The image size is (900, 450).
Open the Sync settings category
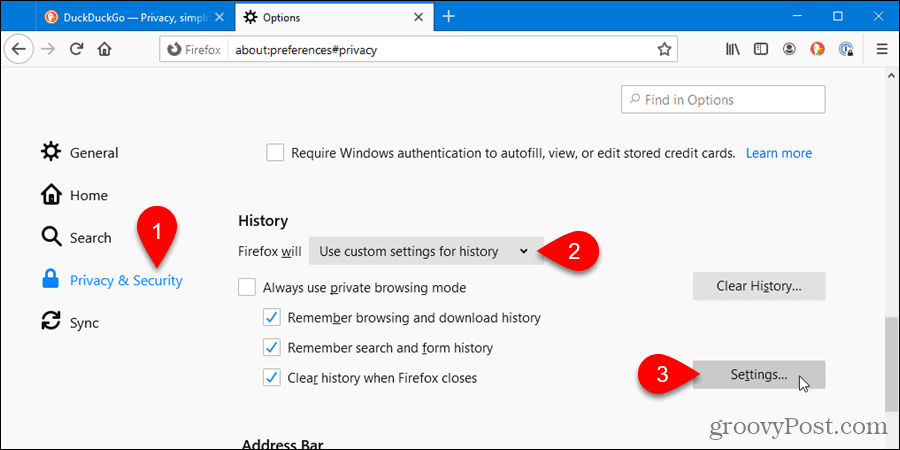point(69,323)
